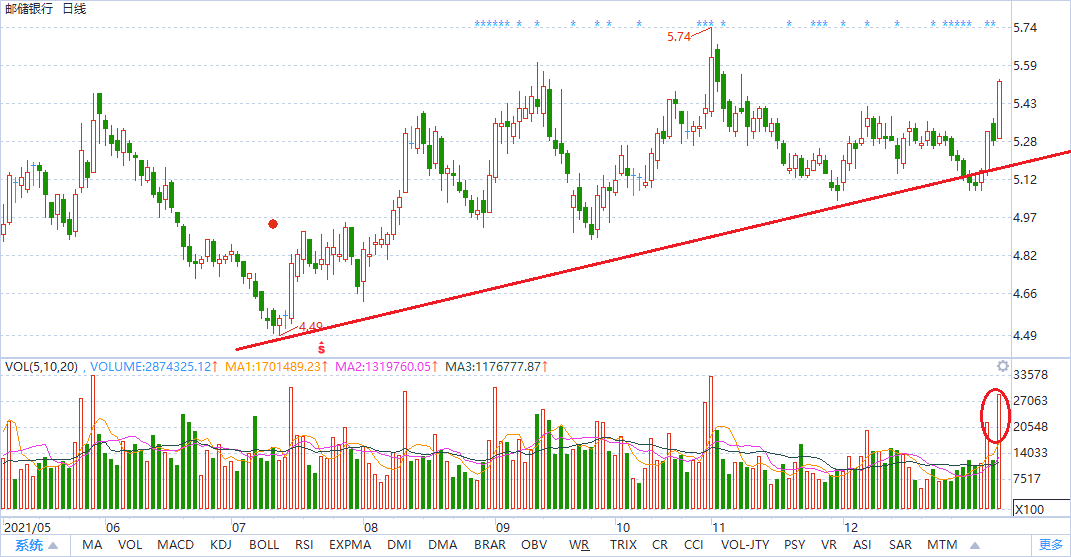Click the 4.49 low price label

(311, 327)
